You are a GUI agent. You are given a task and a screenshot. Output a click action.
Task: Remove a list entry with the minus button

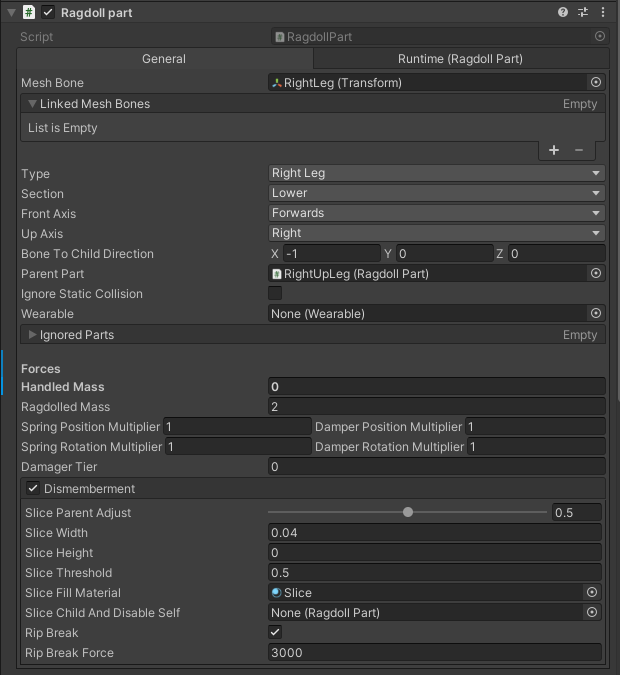[x=579, y=150]
